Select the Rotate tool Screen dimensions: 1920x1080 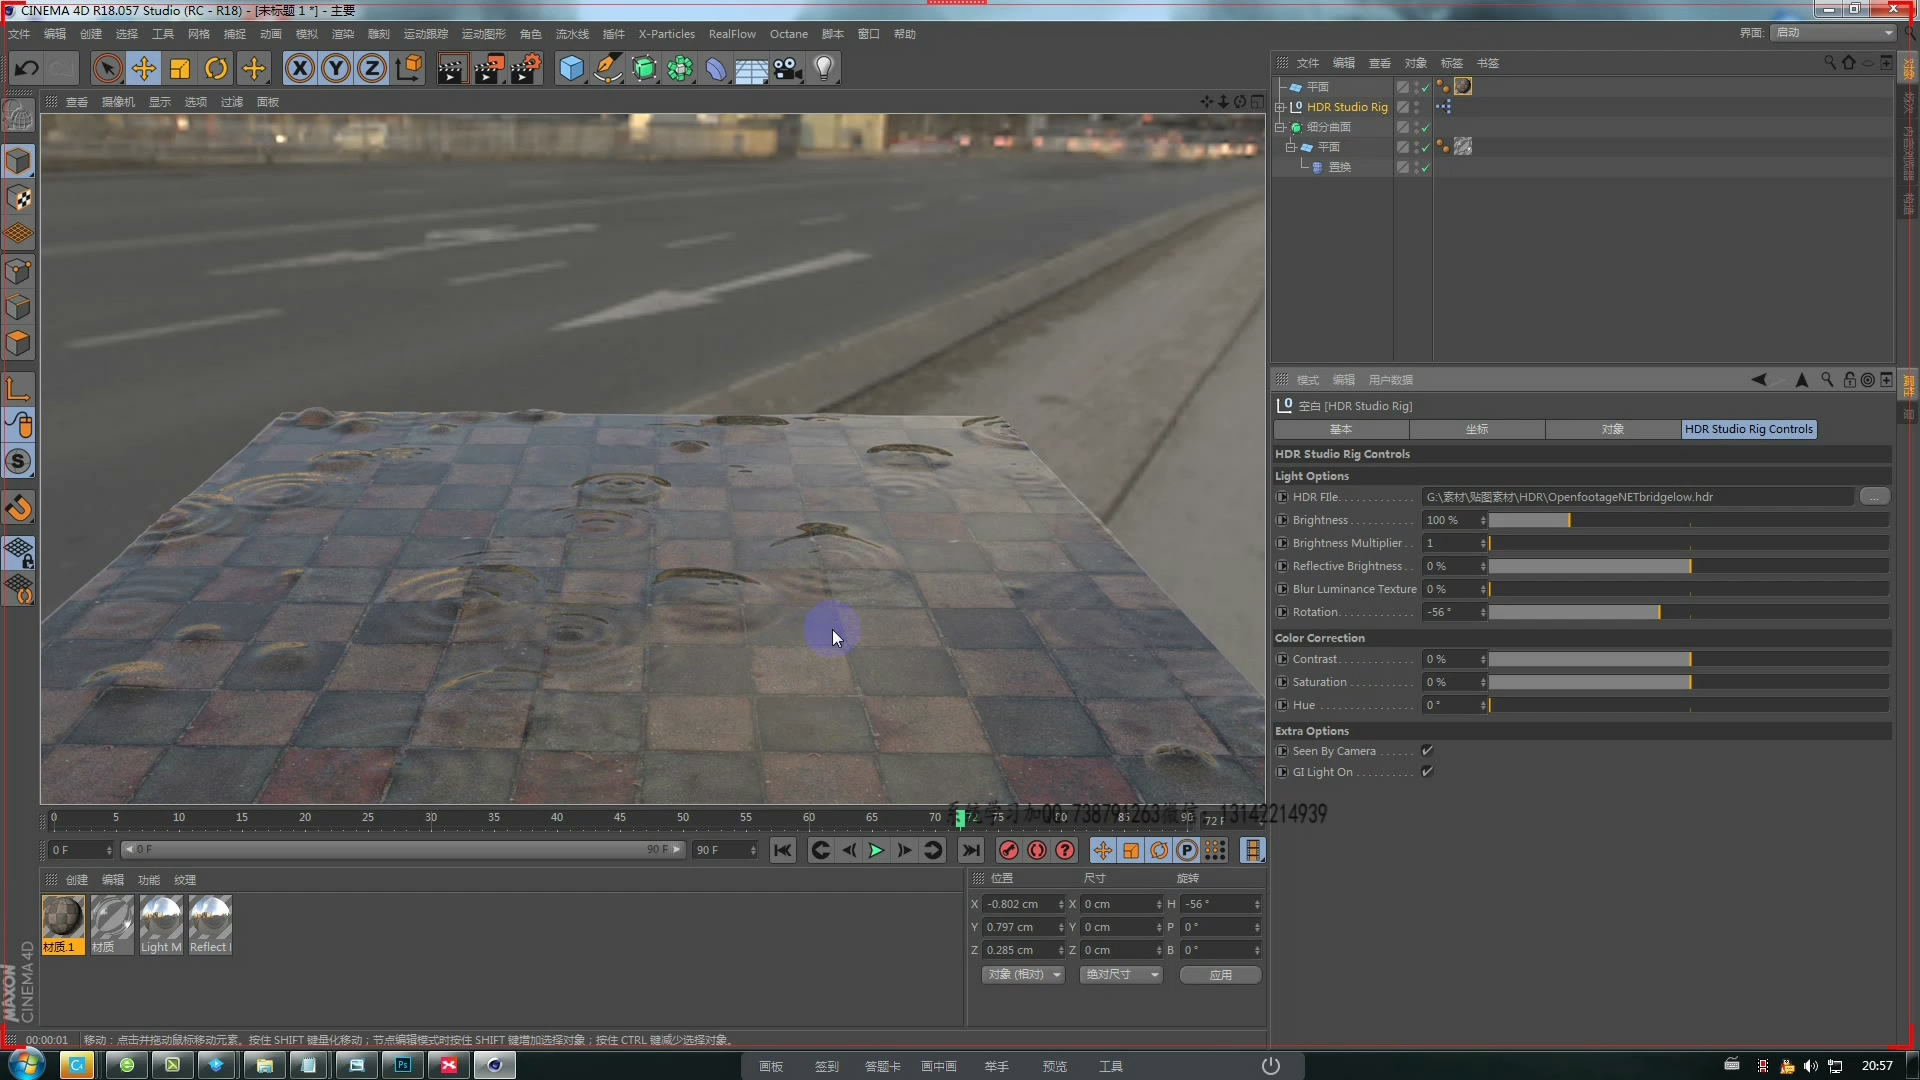tap(216, 68)
